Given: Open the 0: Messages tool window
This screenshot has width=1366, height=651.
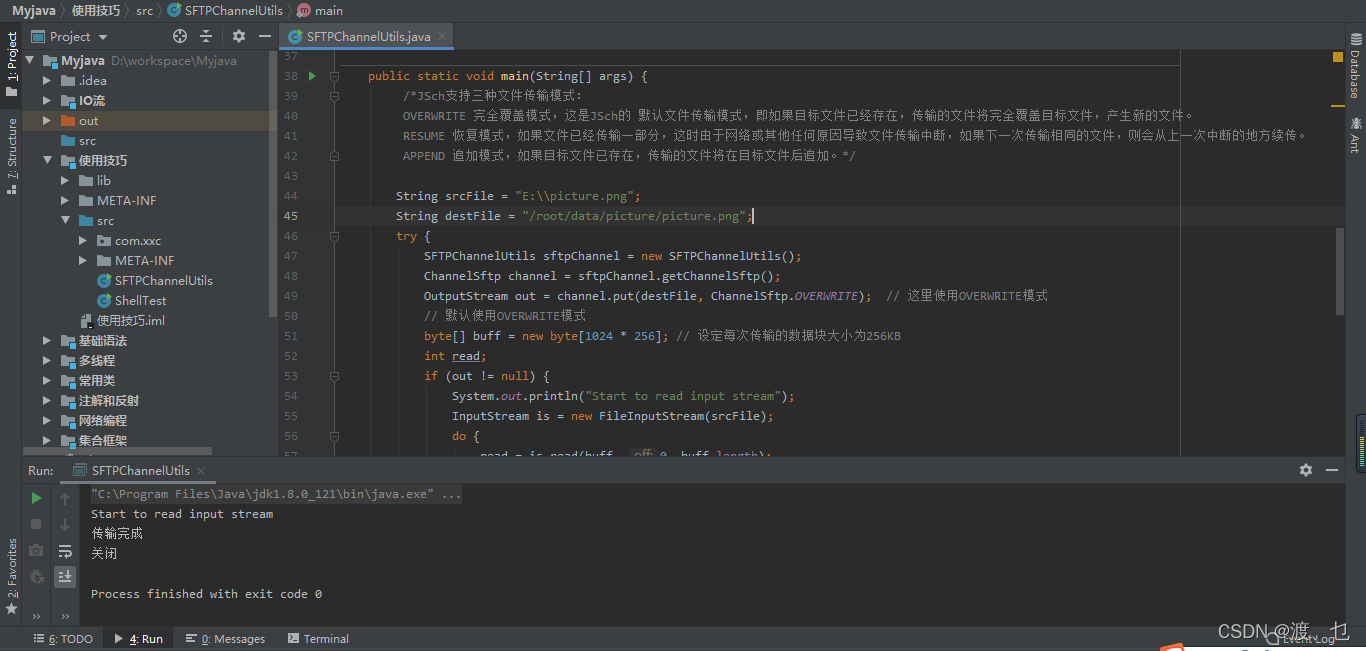Looking at the screenshot, I should pyautogui.click(x=225, y=639).
